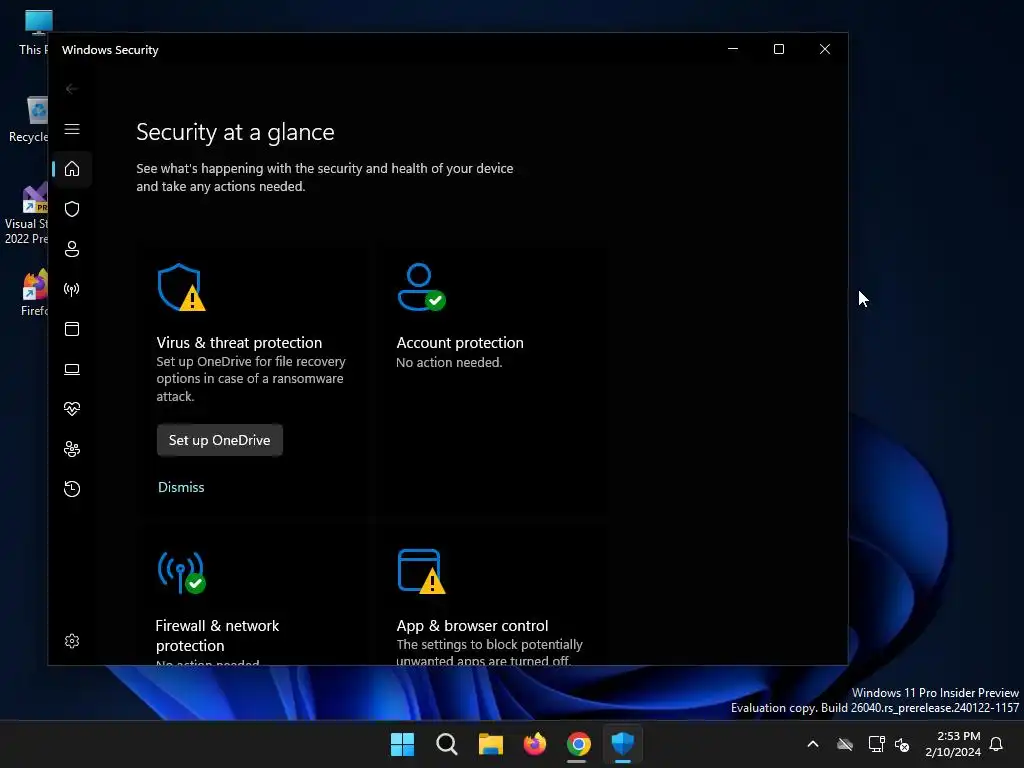The image size is (1024, 768).
Task: Close the Windows Security window
Action: point(825,49)
